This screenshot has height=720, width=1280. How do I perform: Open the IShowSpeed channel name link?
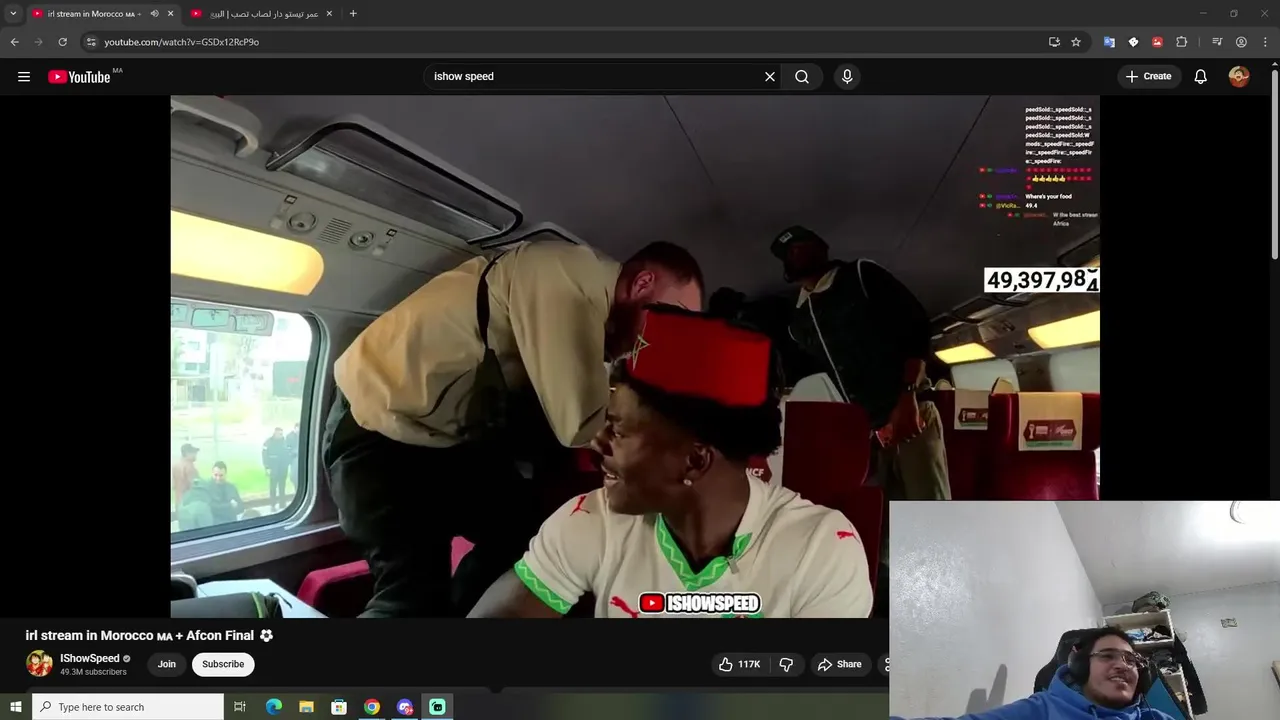[x=90, y=658]
